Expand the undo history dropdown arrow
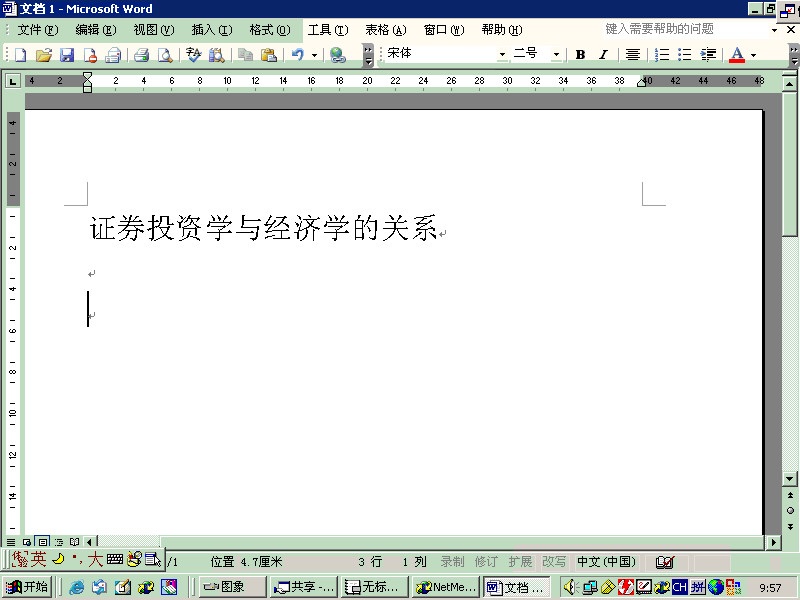The image size is (800, 600). tap(314, 55)
